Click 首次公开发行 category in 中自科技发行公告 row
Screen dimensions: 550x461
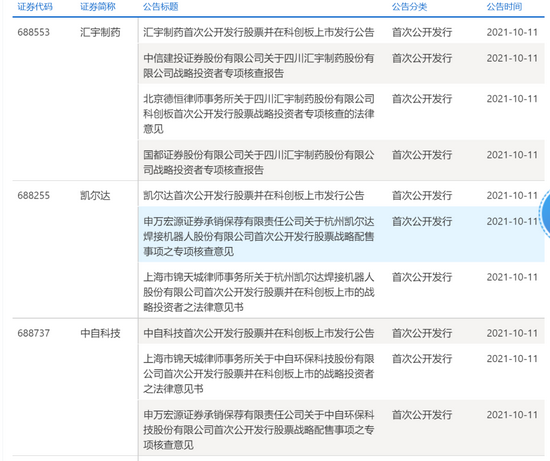(x=422, y=333)
